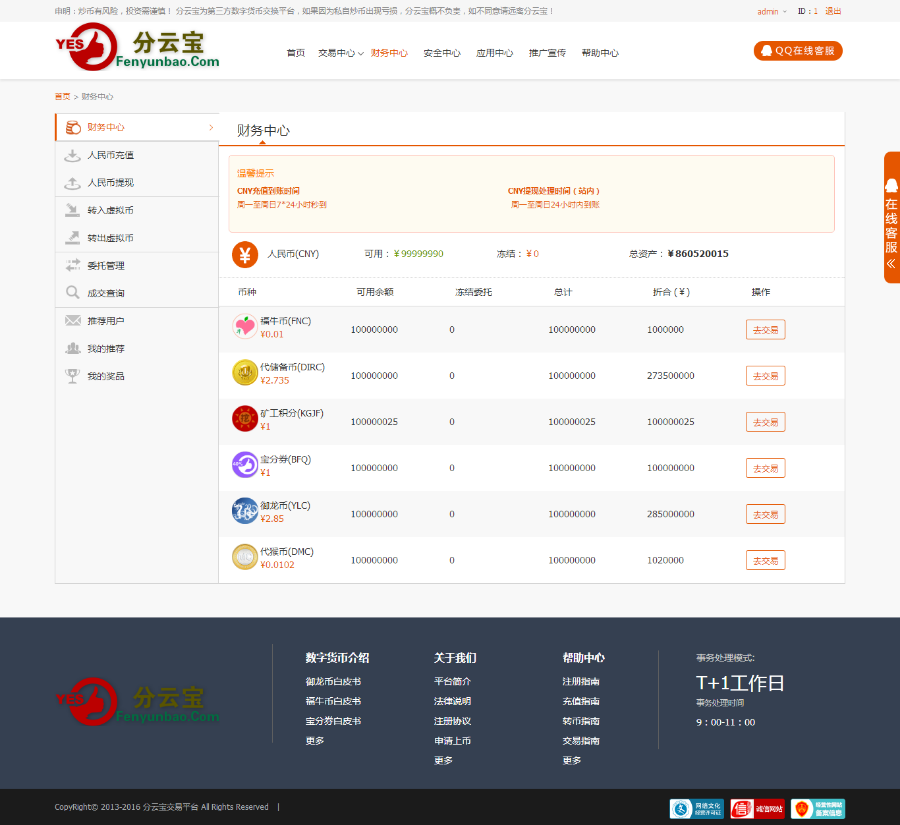
Task: Click 更多 under 数字货币介绍
Action: [315, 741]
